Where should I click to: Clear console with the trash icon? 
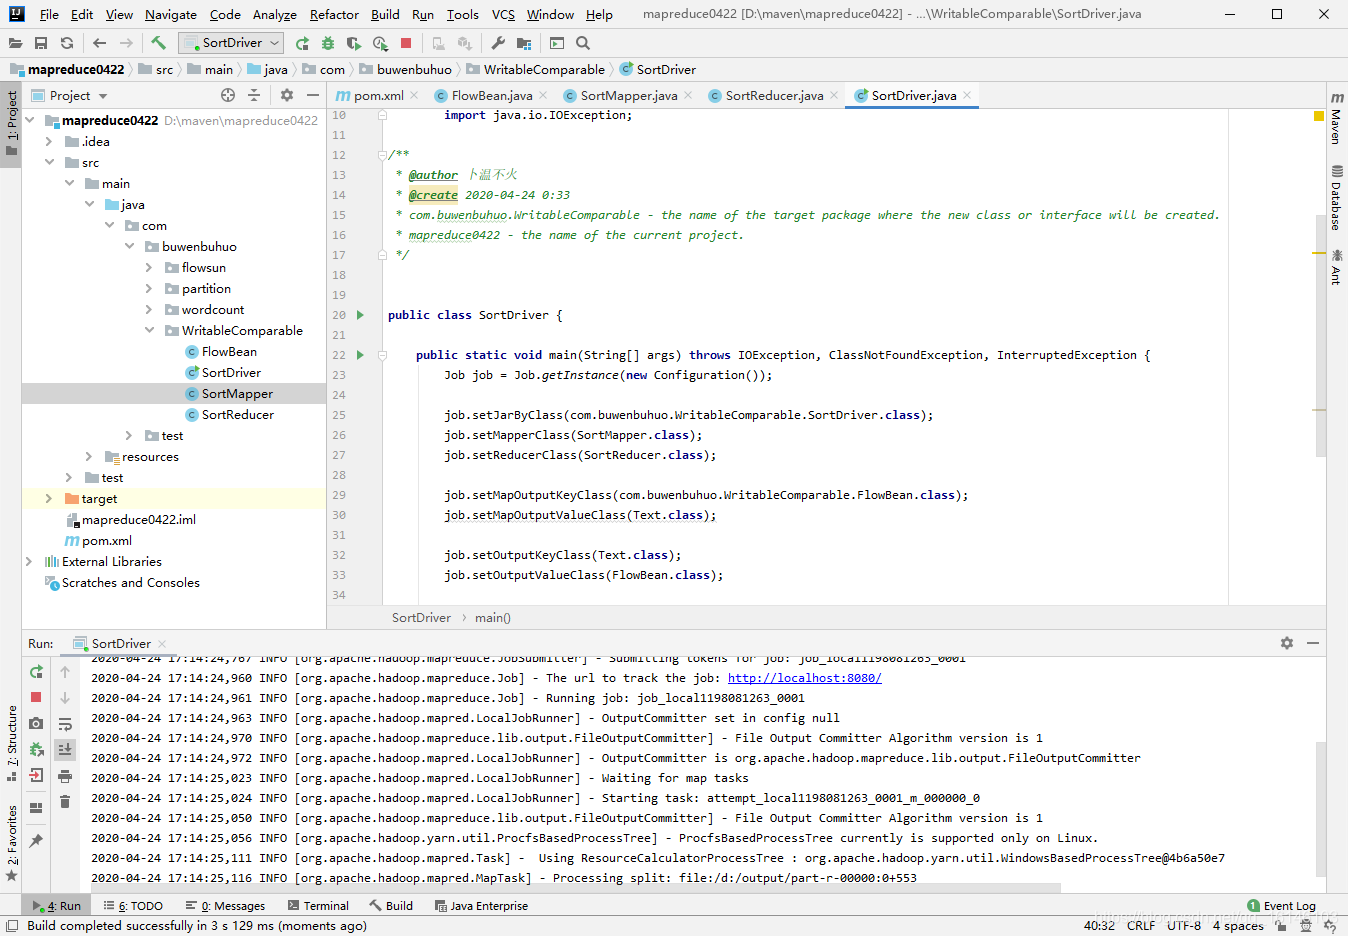click(65, 801)
